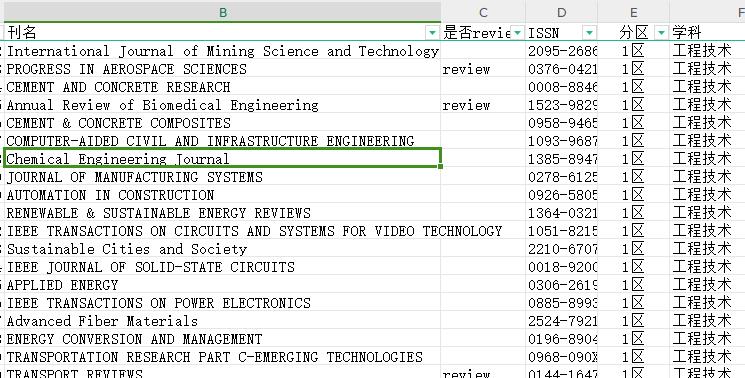Select ISSN cell 0196-8904
Screen dimensions: 745x378
pos(562,339)
